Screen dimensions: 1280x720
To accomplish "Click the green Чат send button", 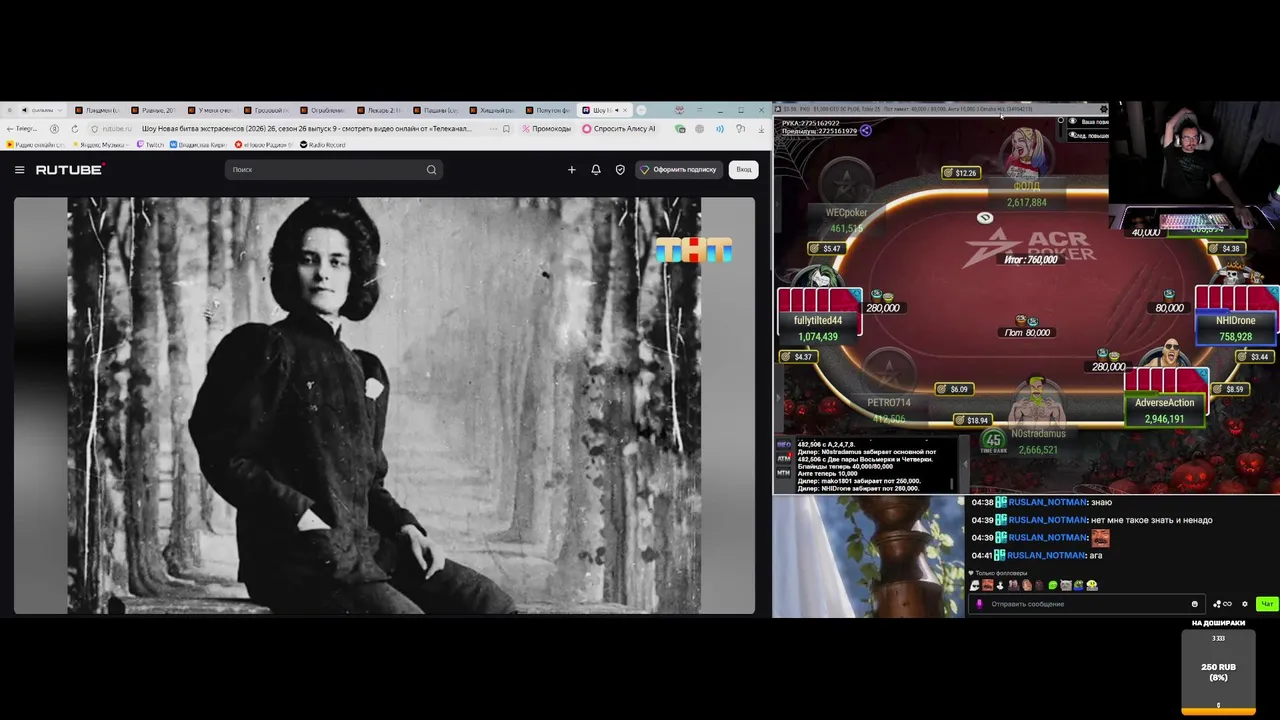I will tap(1267, 604).
